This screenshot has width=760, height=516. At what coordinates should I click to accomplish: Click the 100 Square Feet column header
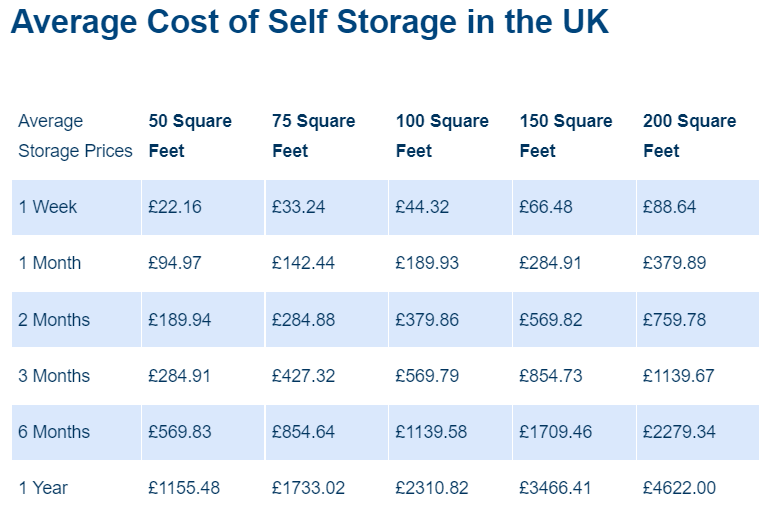[x=442, y=136]
